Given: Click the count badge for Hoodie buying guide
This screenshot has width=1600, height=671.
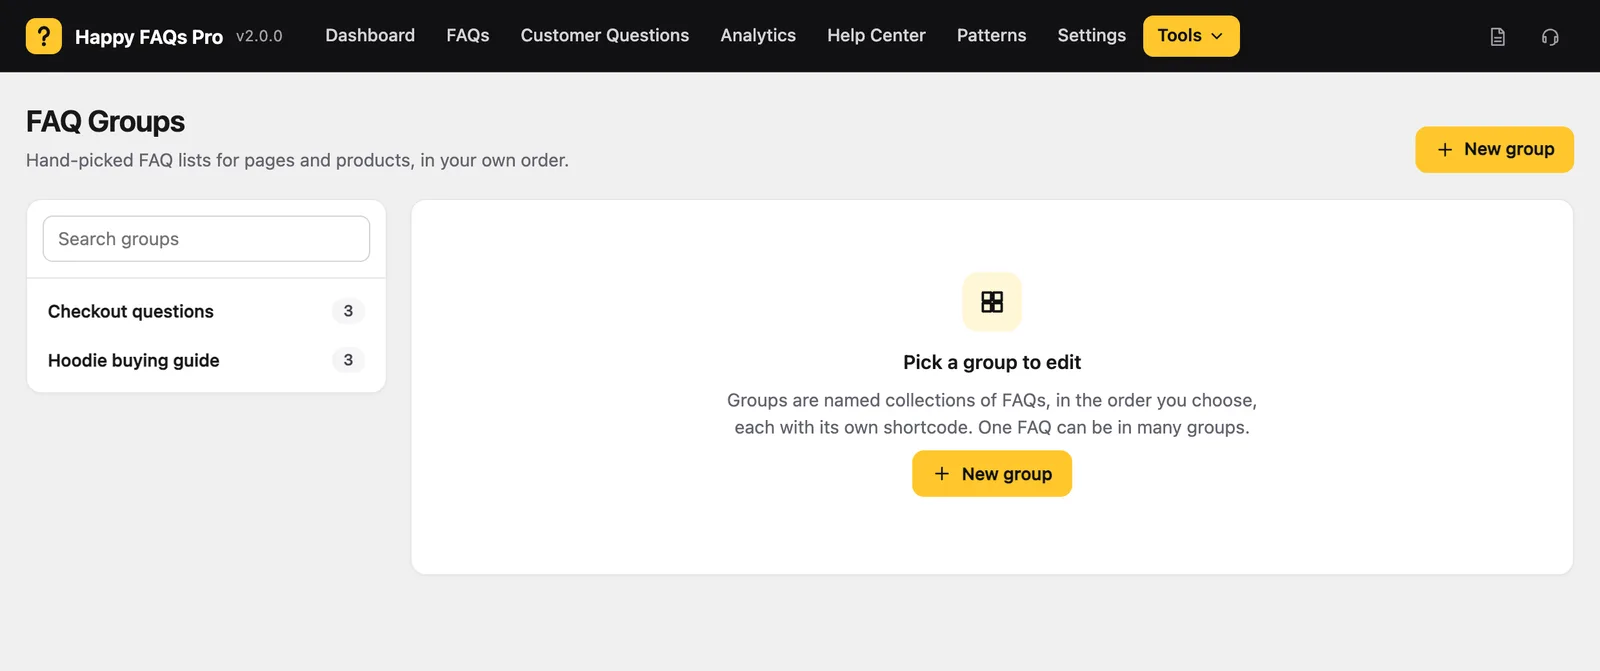Looking at the screenshot, I should click(348, 360).
